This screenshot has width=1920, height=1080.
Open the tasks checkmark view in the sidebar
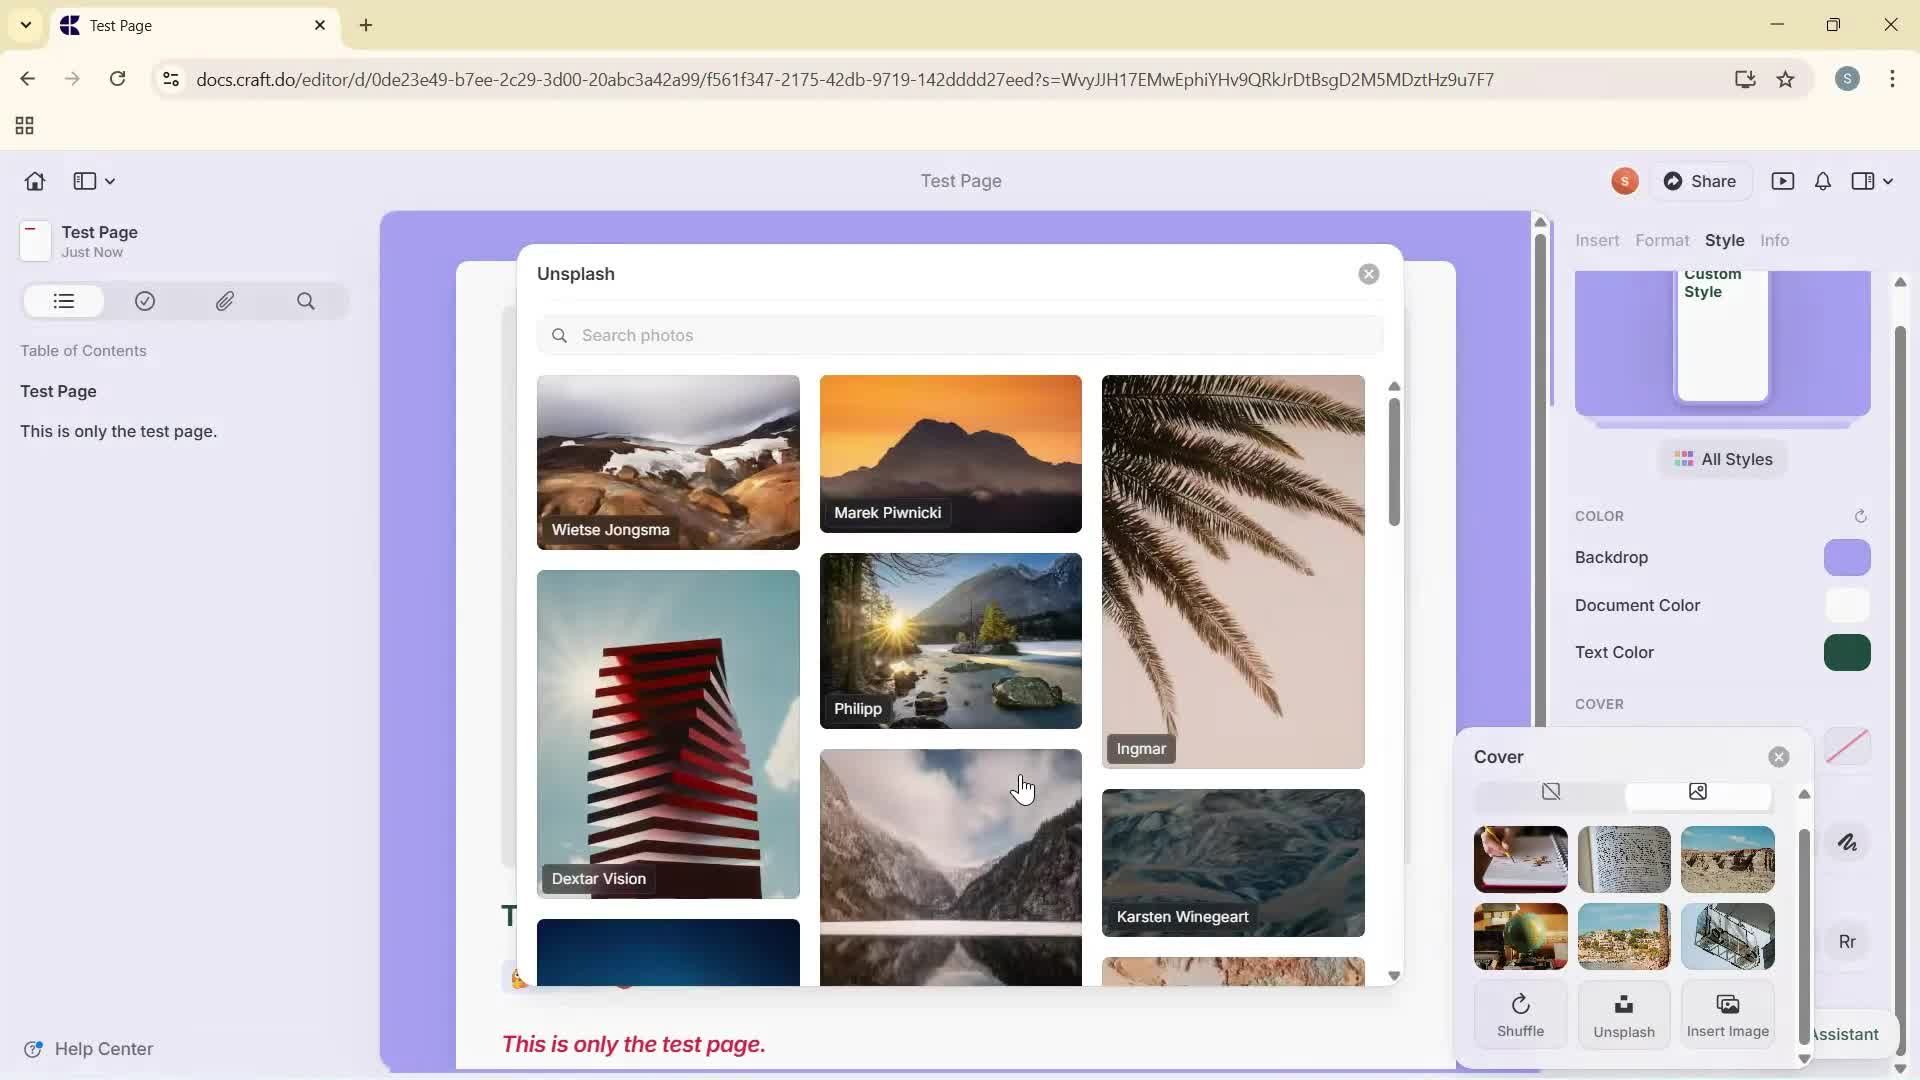coord(145,301)
